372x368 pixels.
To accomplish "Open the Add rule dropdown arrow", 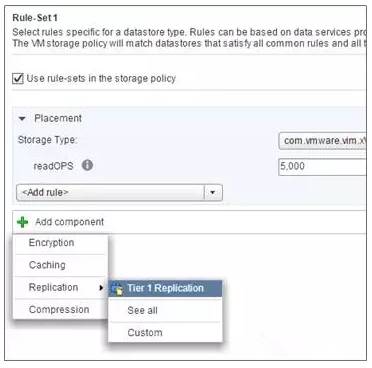I will 213,192.
